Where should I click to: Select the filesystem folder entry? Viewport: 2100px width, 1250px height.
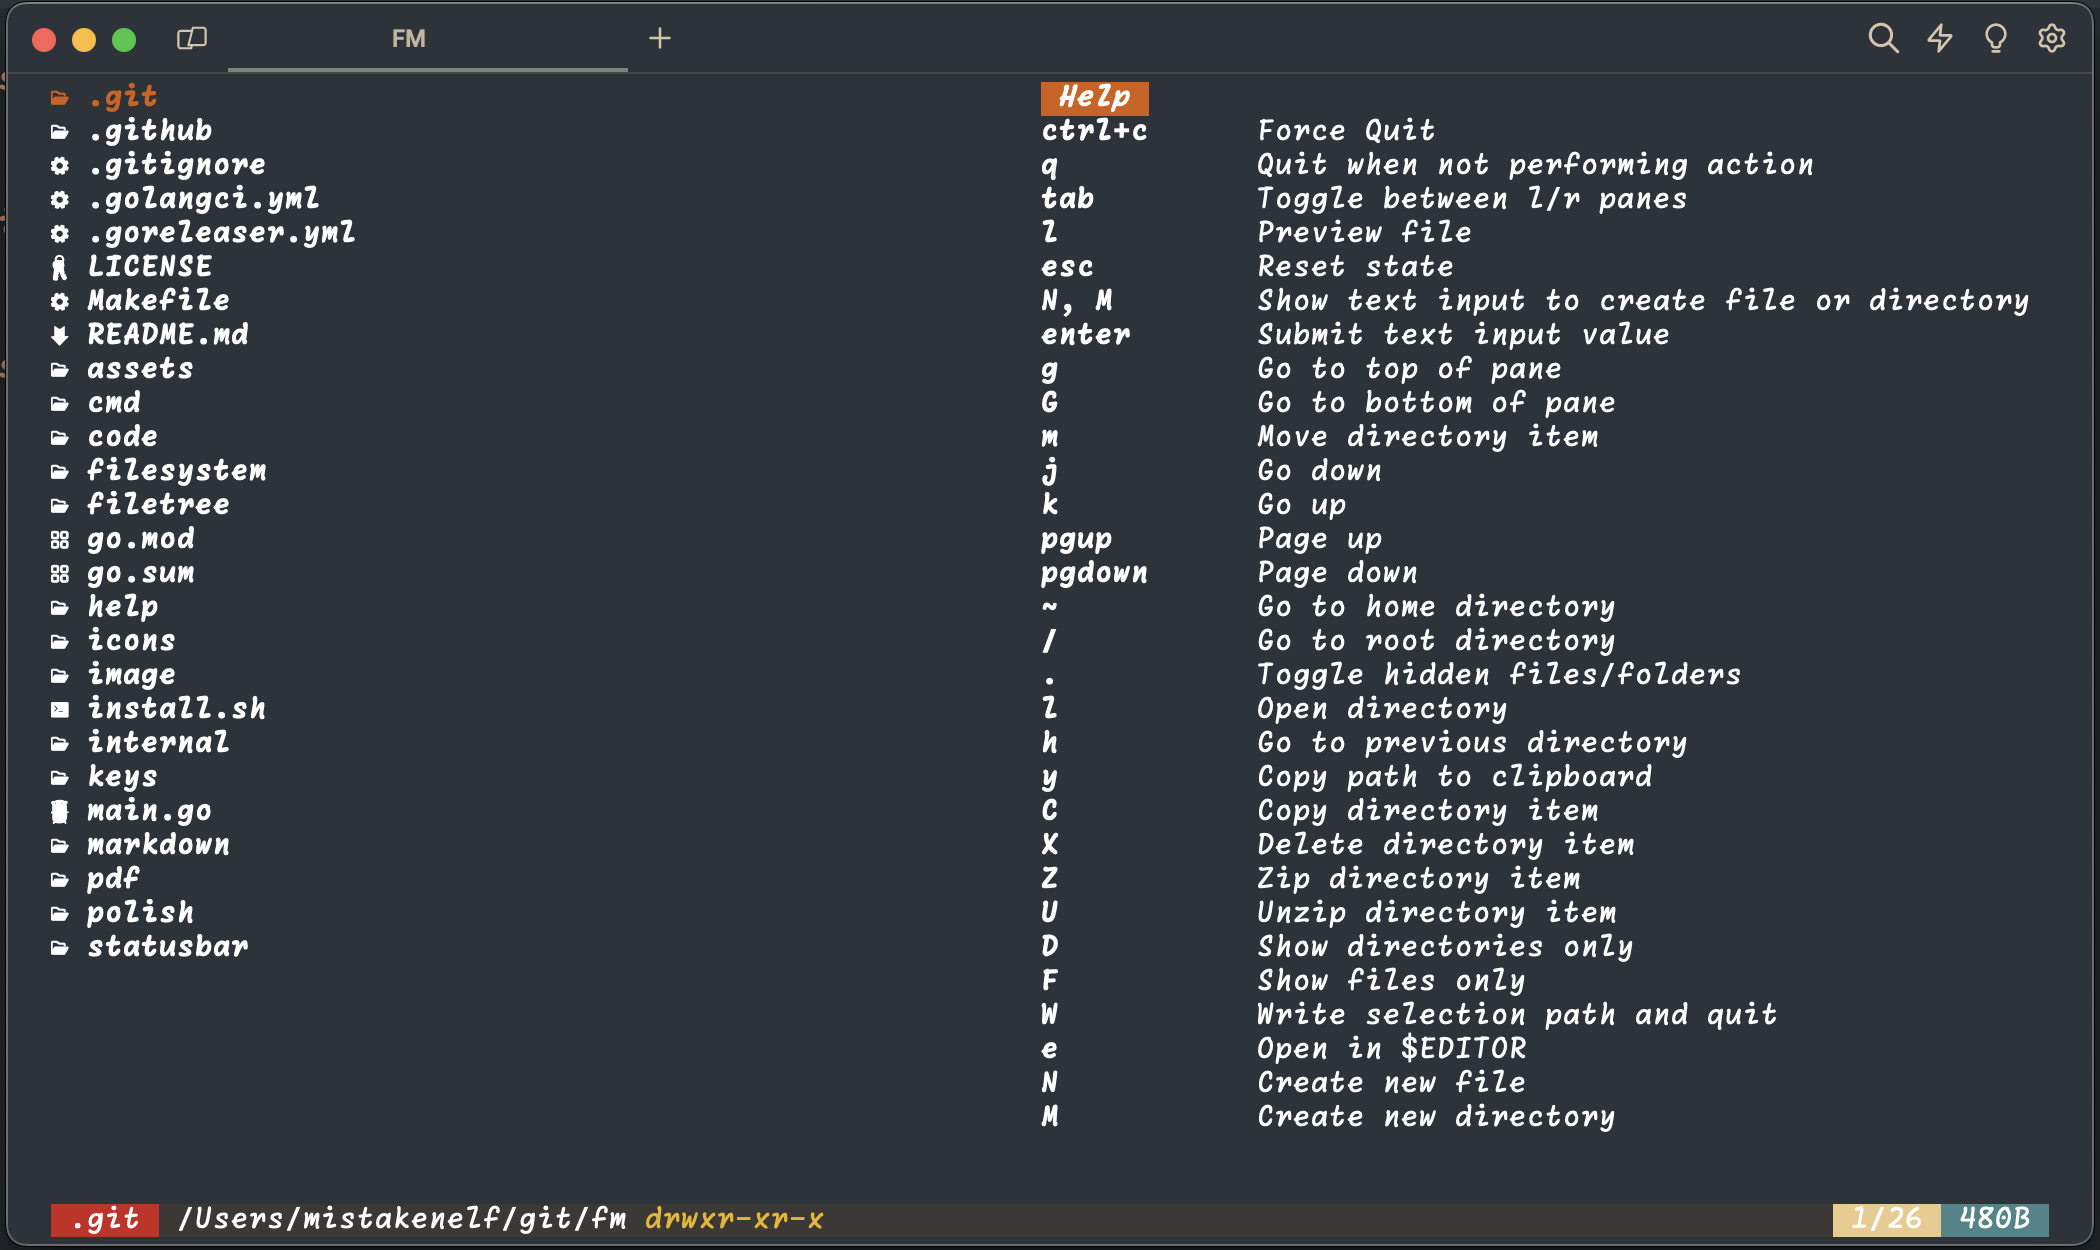(177, 471)
